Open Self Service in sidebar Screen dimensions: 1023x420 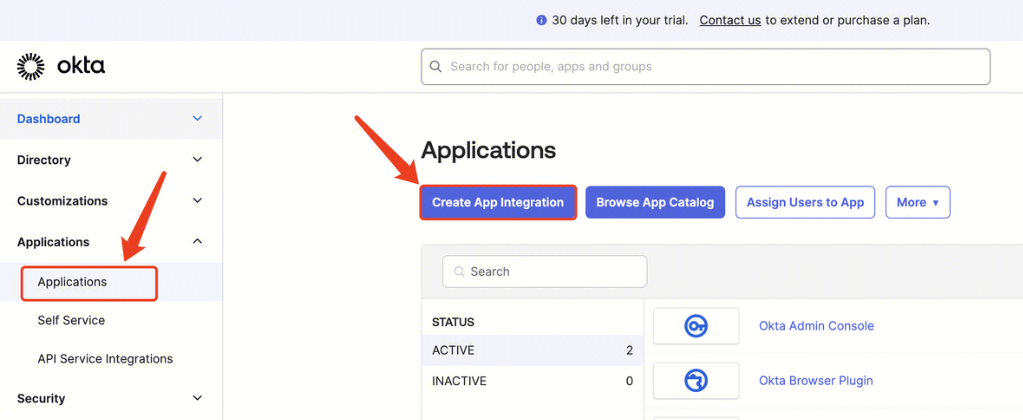coord(71,321)
